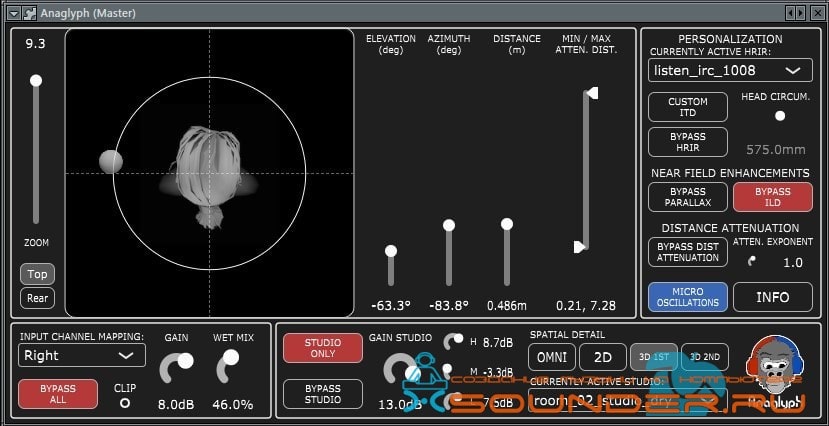This screenshot has width=829, height=426.
Task: Open the currently active studio dropdown
Action: tap(628, 400)
